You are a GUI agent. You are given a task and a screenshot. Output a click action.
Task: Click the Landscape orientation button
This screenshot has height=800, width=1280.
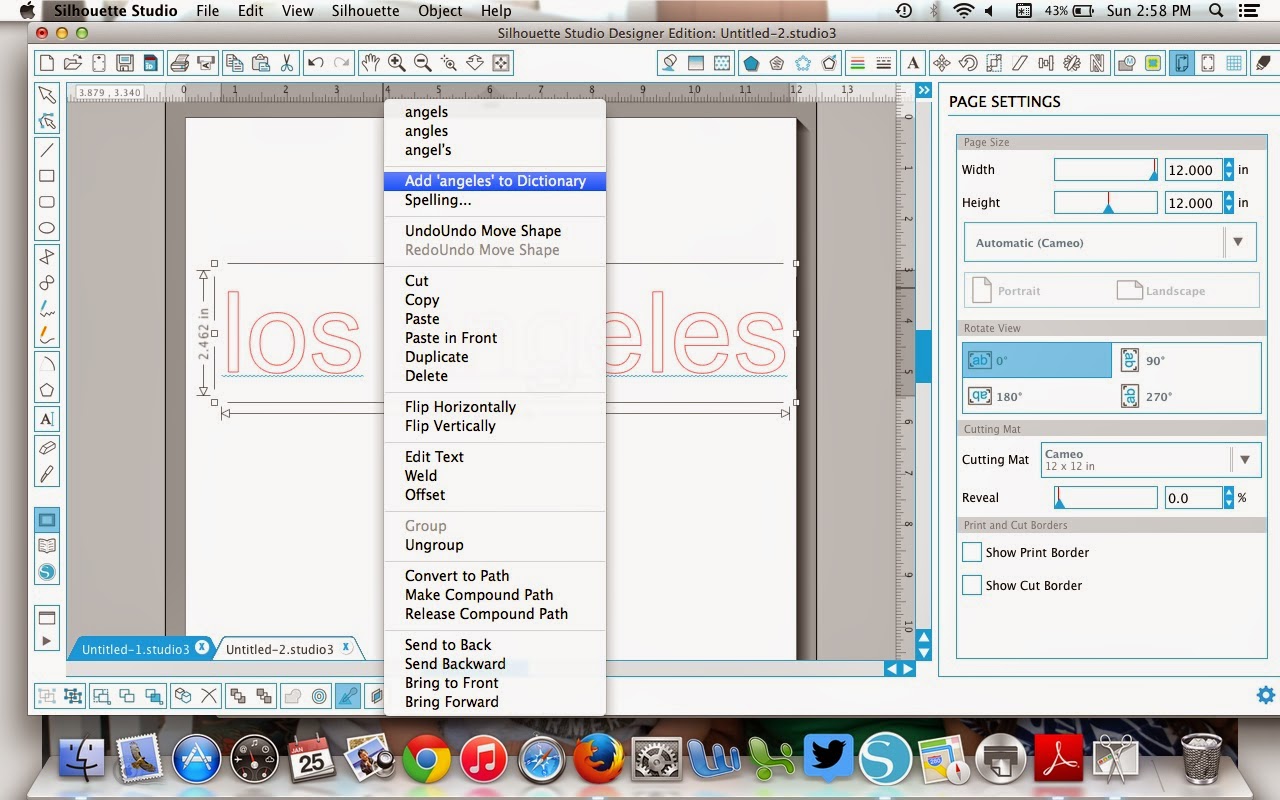pyautogui.click(x=1160, y=291)
